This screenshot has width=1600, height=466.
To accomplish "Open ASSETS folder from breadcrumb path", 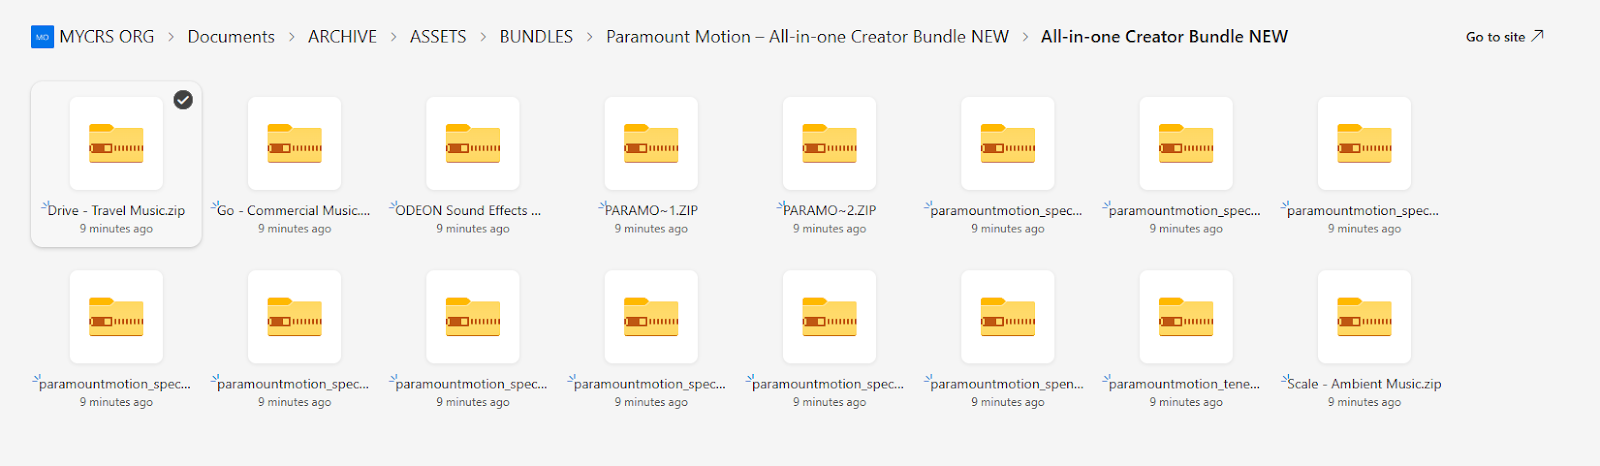I will (438, 37).
